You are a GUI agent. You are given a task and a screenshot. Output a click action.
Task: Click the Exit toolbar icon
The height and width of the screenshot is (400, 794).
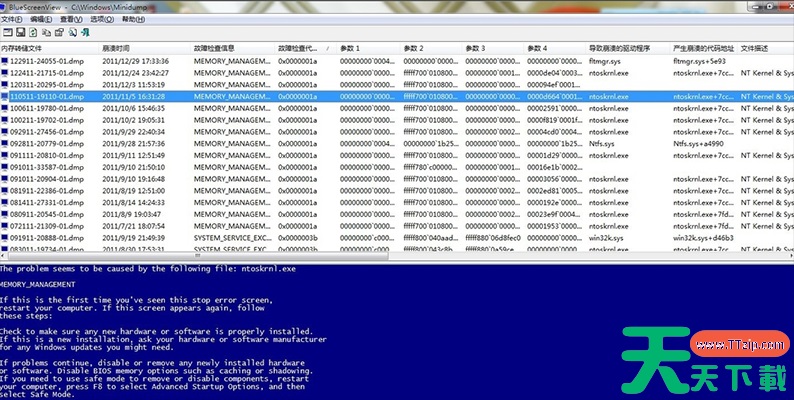[x=87, y=32]
